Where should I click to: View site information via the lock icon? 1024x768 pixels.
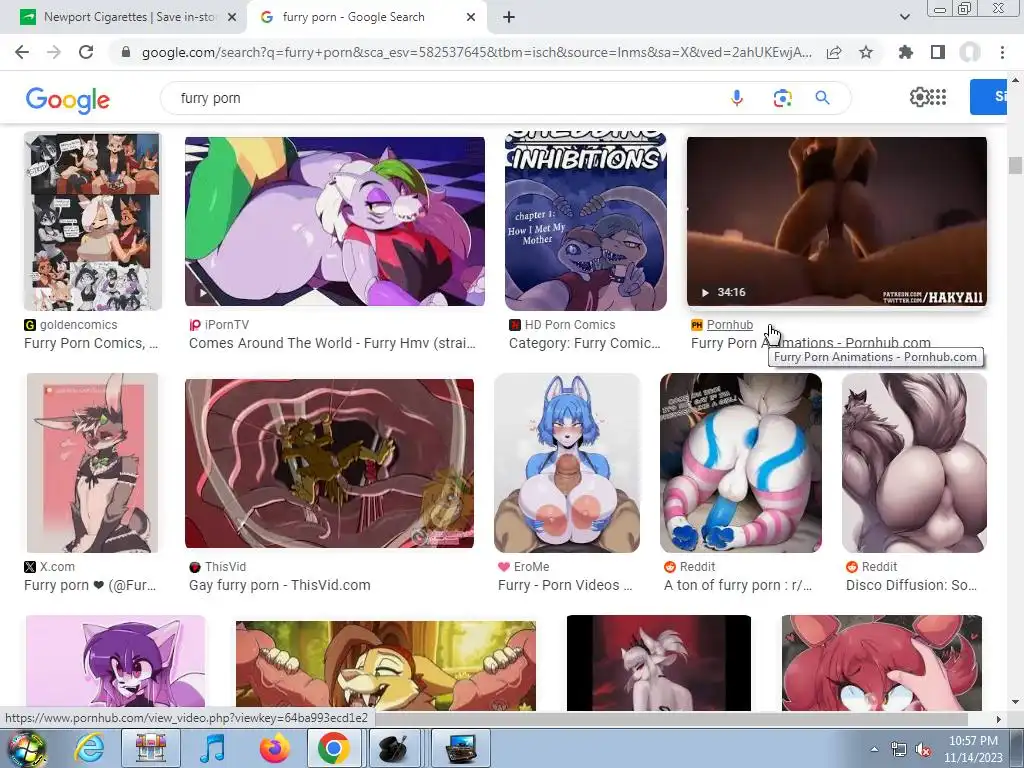(x=126, y=52)
